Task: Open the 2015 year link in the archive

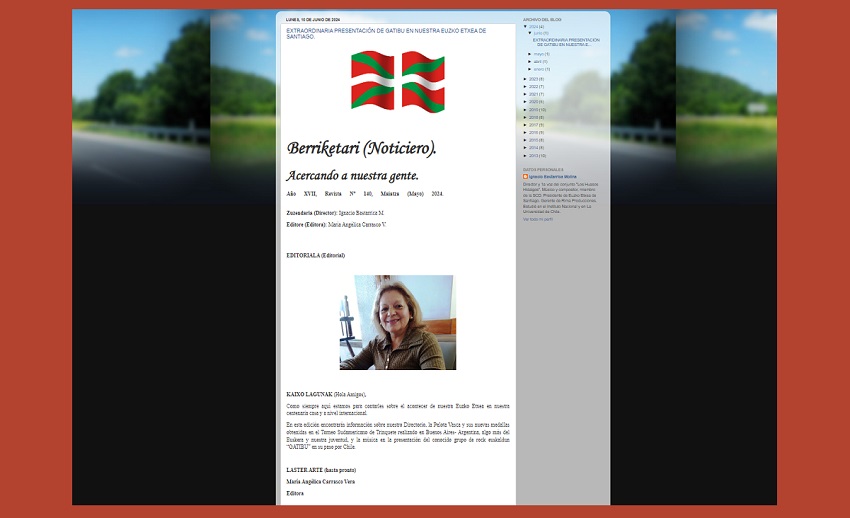Action: pos(533,140)
